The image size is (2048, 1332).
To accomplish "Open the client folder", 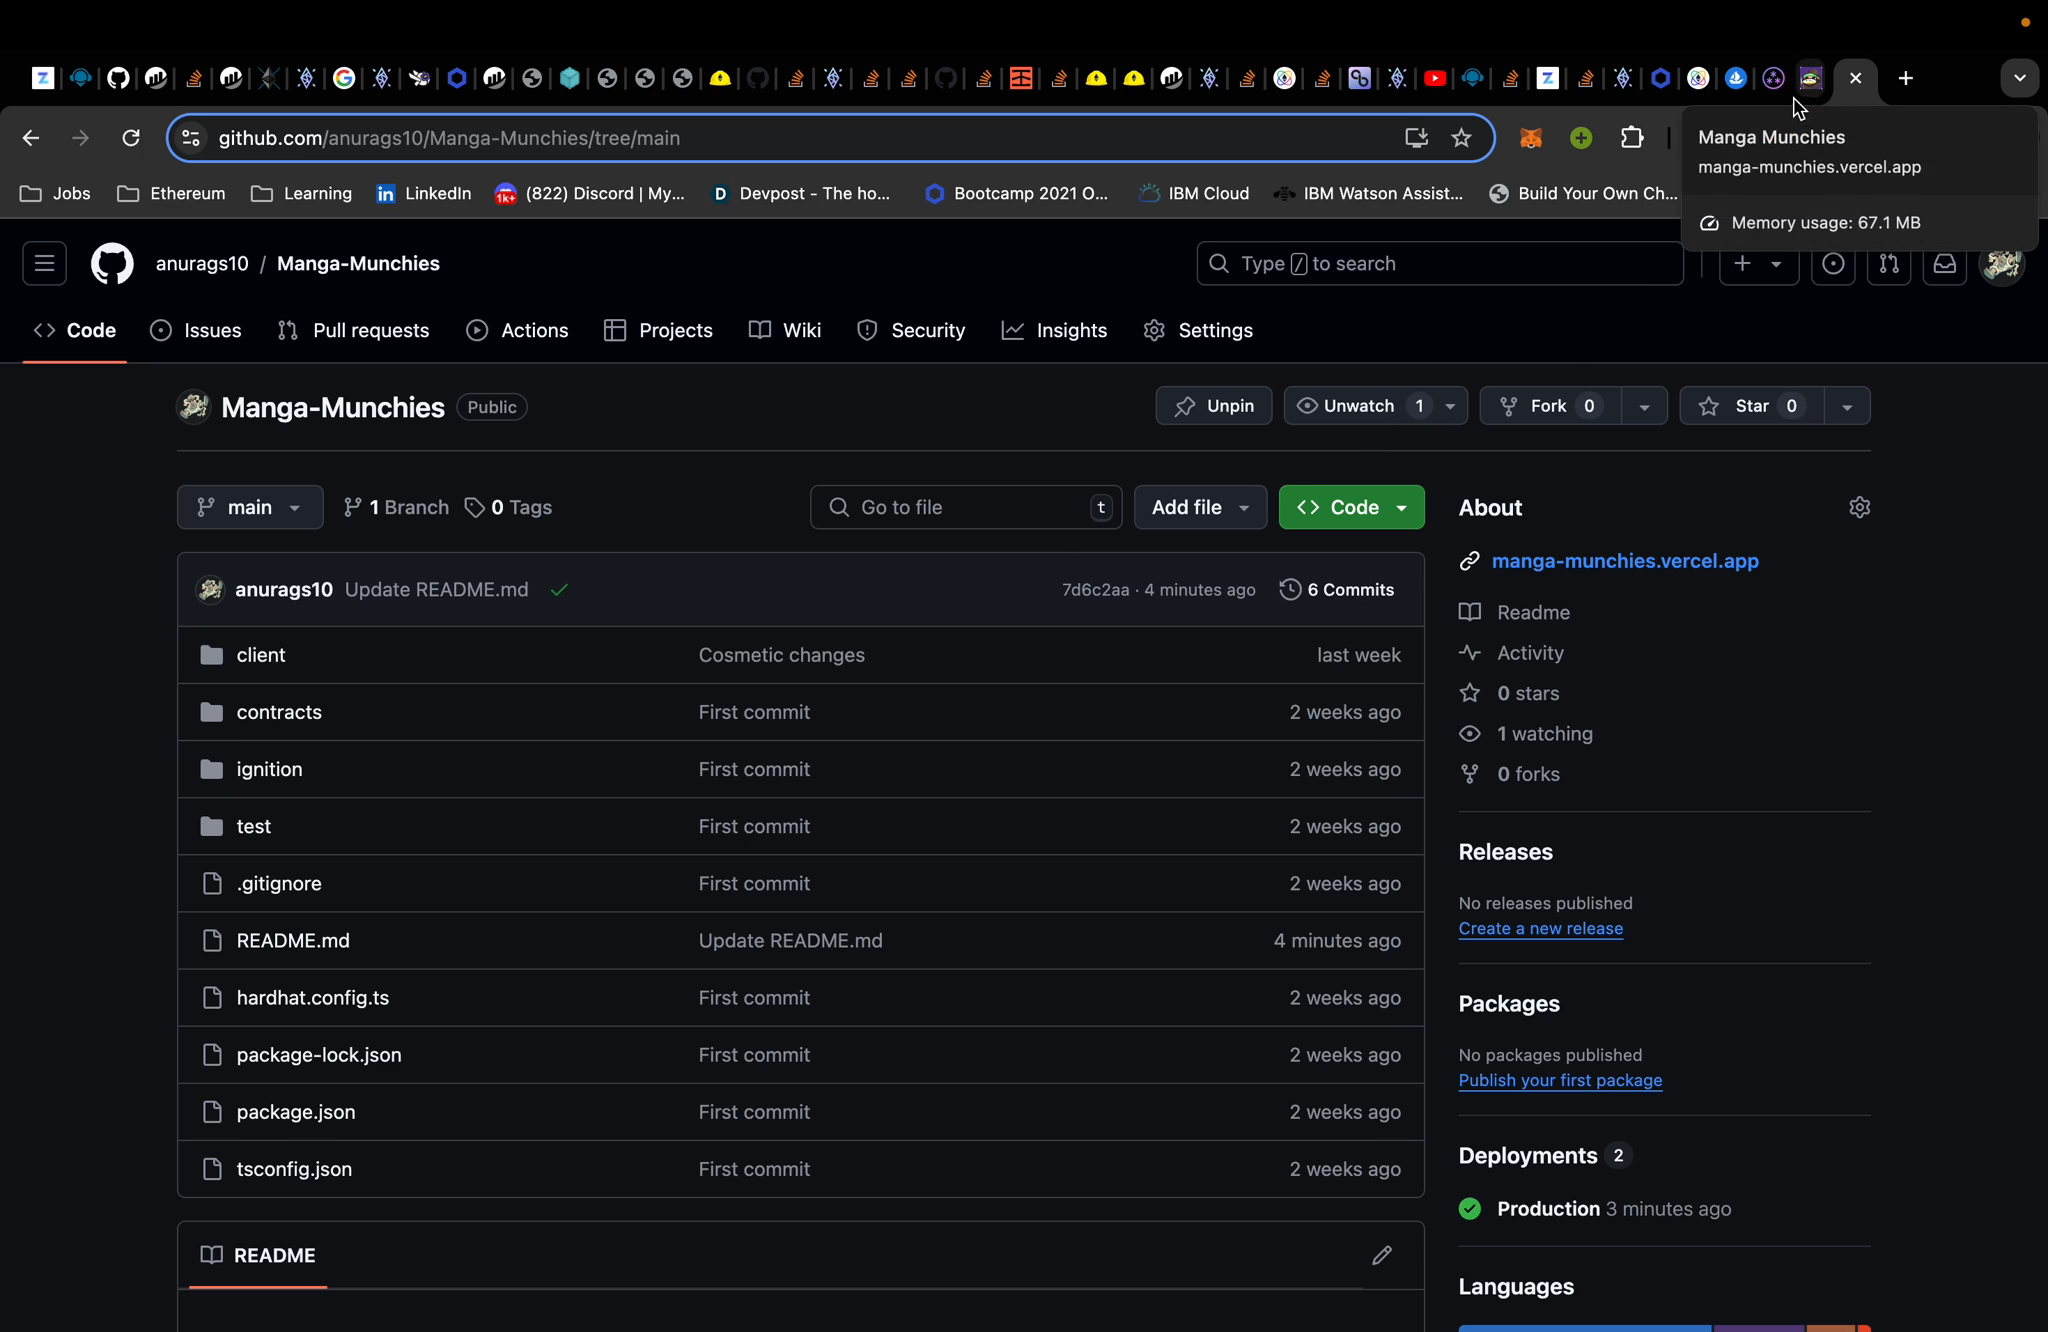I will tap(261, 655).
